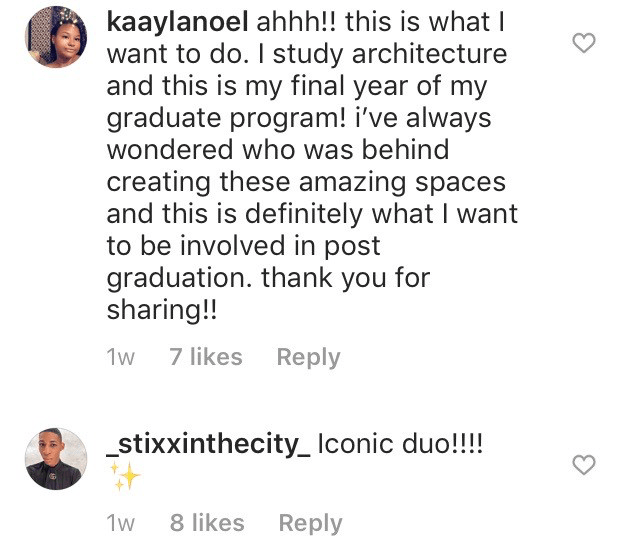The width and height of the screenshot is (640, 545).
Task: Click the "ahhh!!" word in kaaylanoel's comment
Action: tap(290, 22)
